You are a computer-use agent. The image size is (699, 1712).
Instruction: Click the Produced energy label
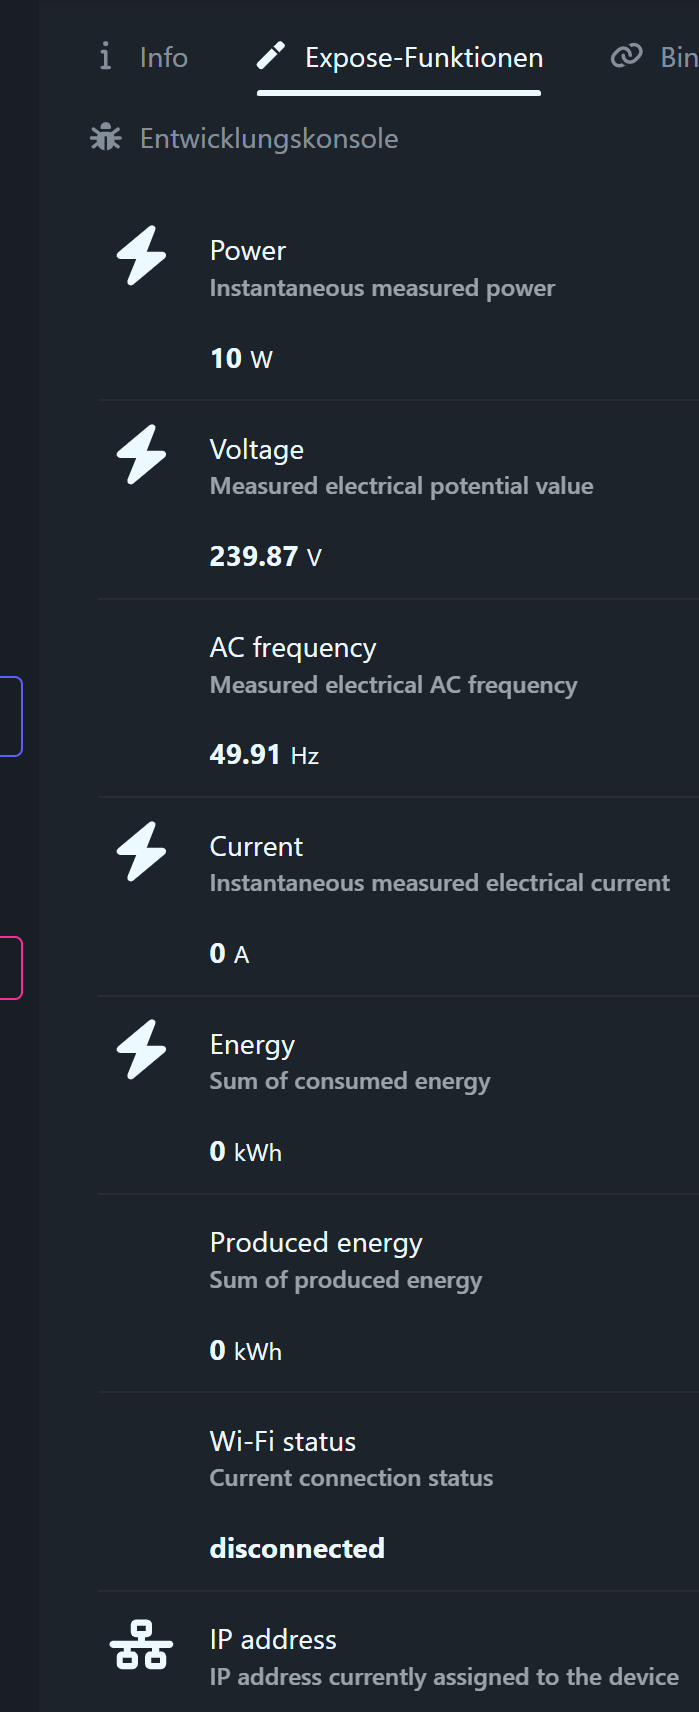click(316, 1242)
